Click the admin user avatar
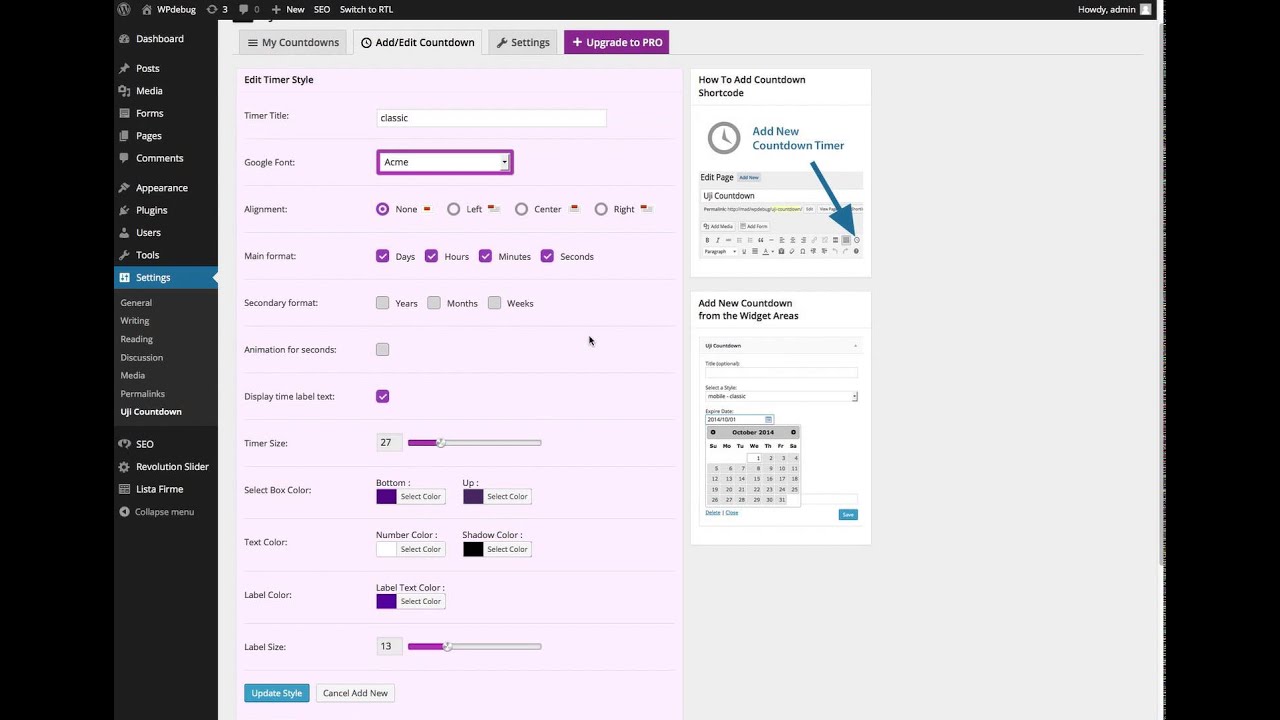This screenshot has height=720, width=1280. [1145, 9]
